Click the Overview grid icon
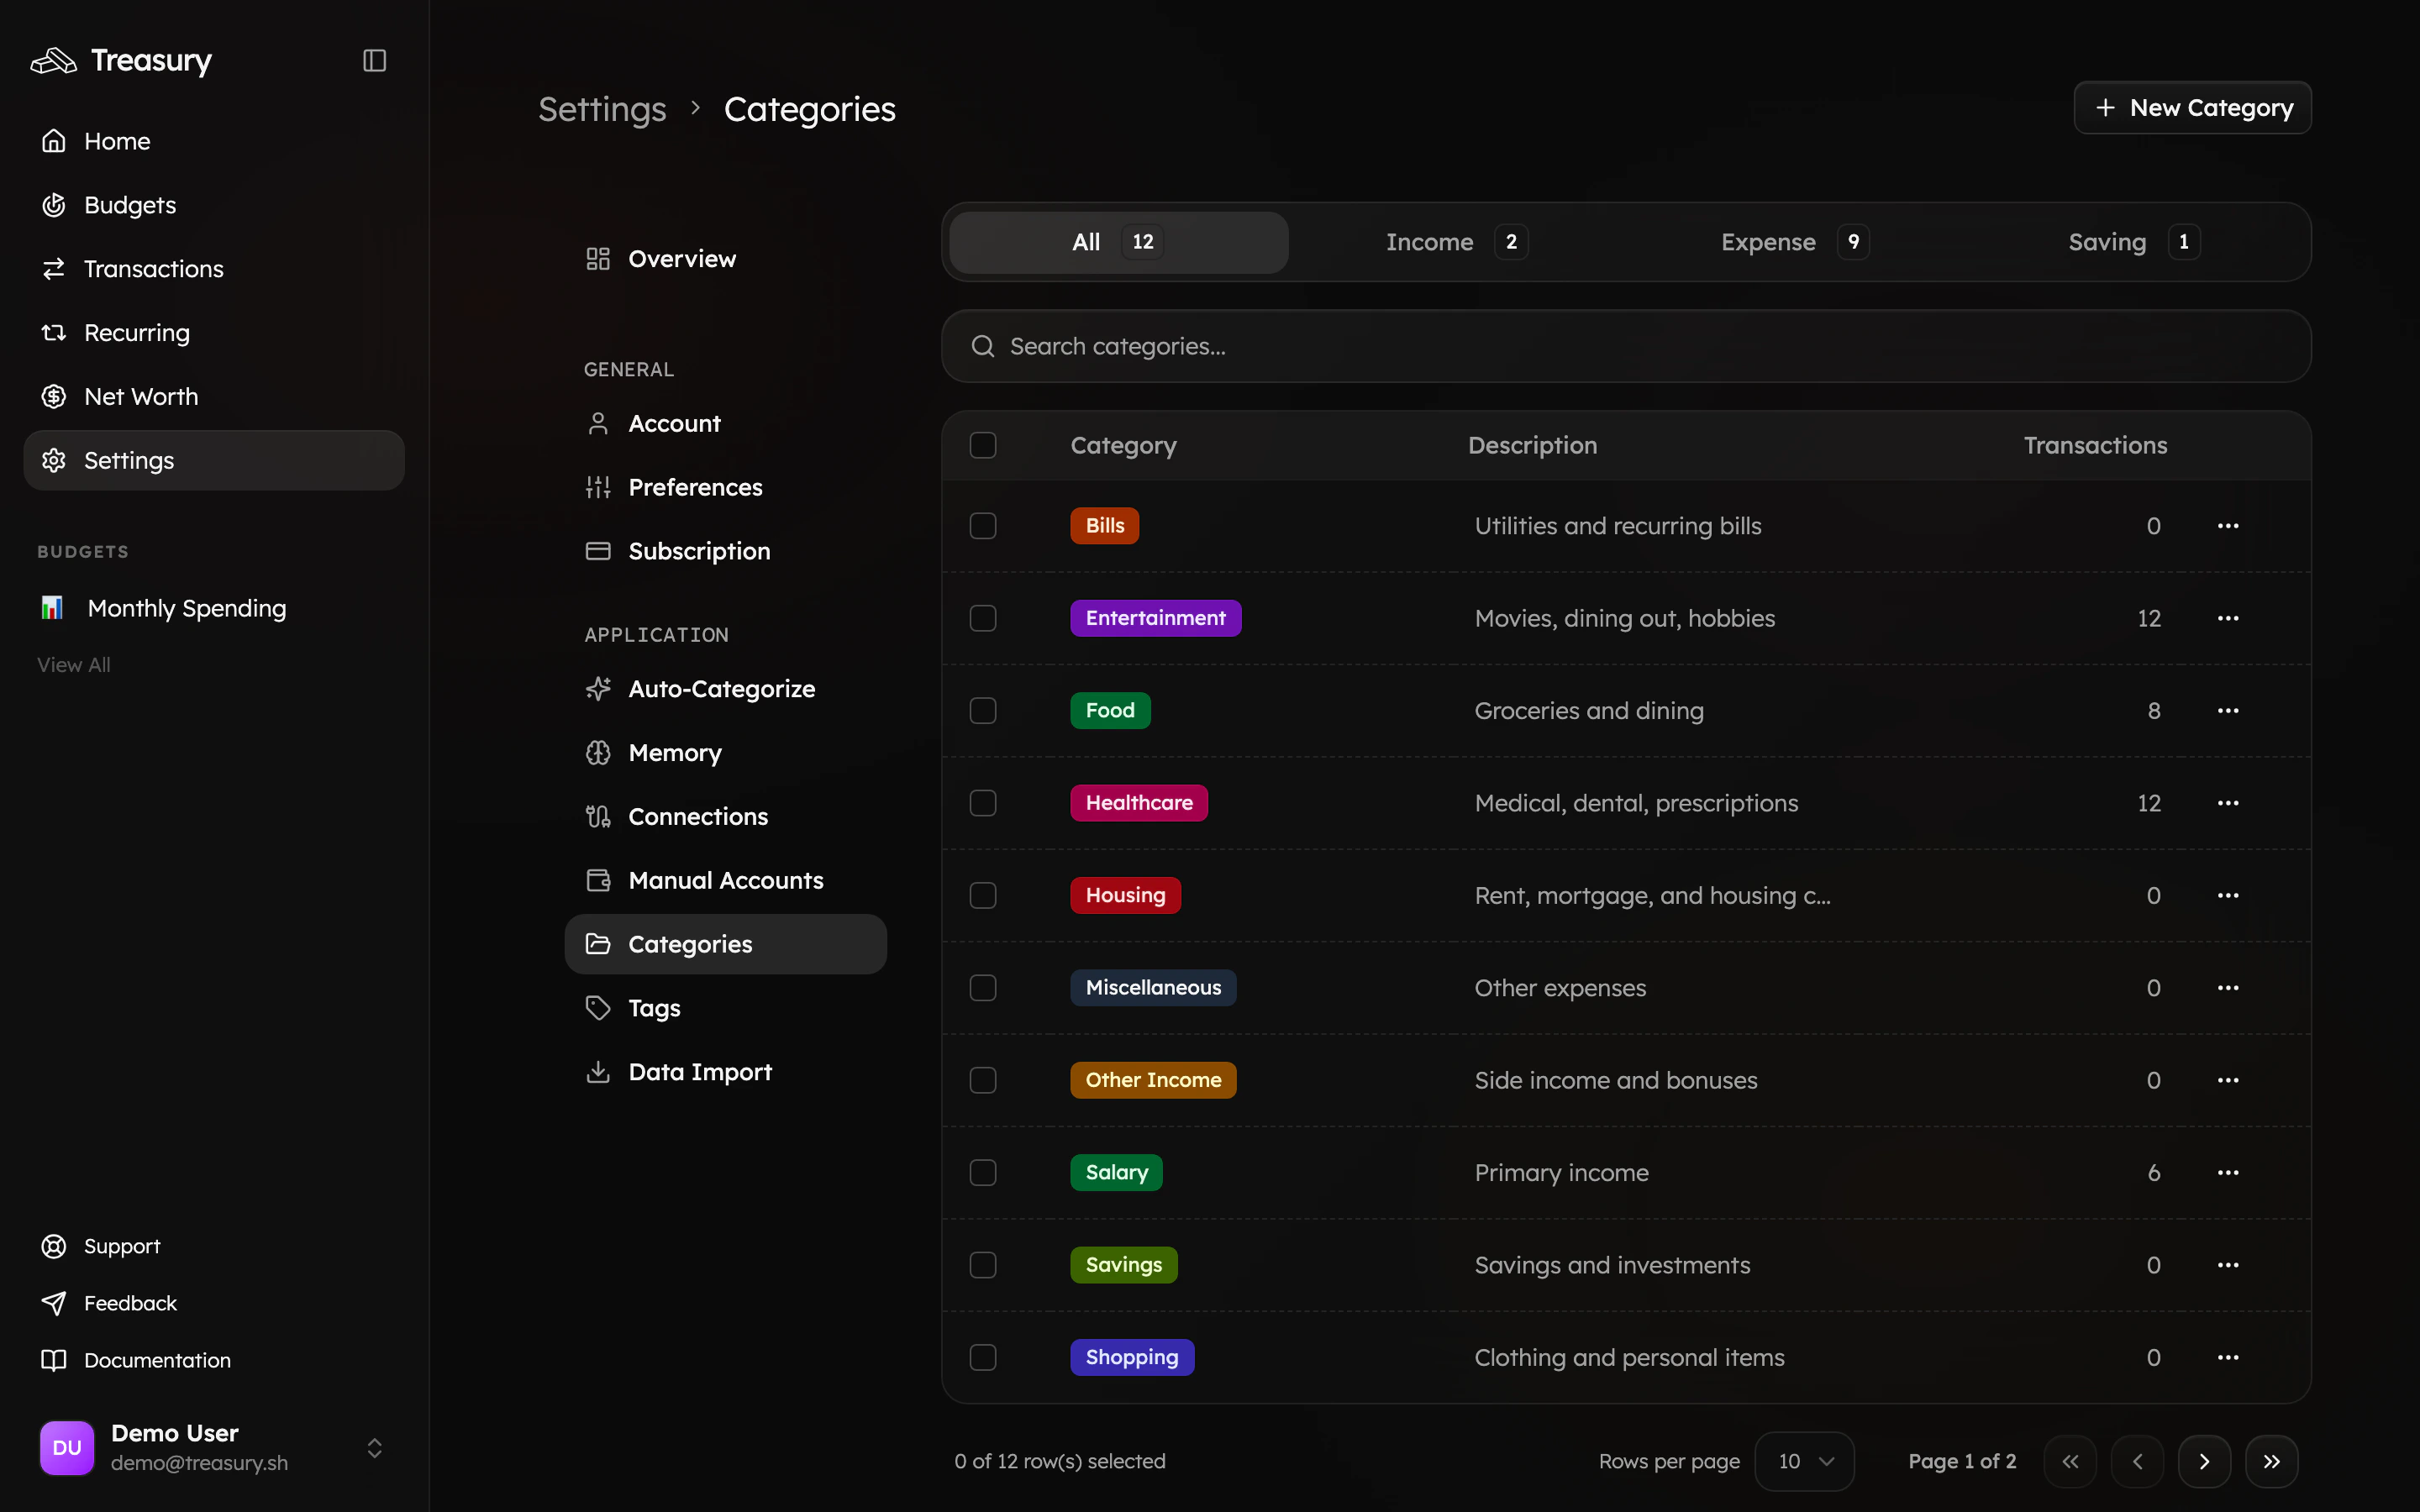Screen dimensions: 2420x1512 598,259
